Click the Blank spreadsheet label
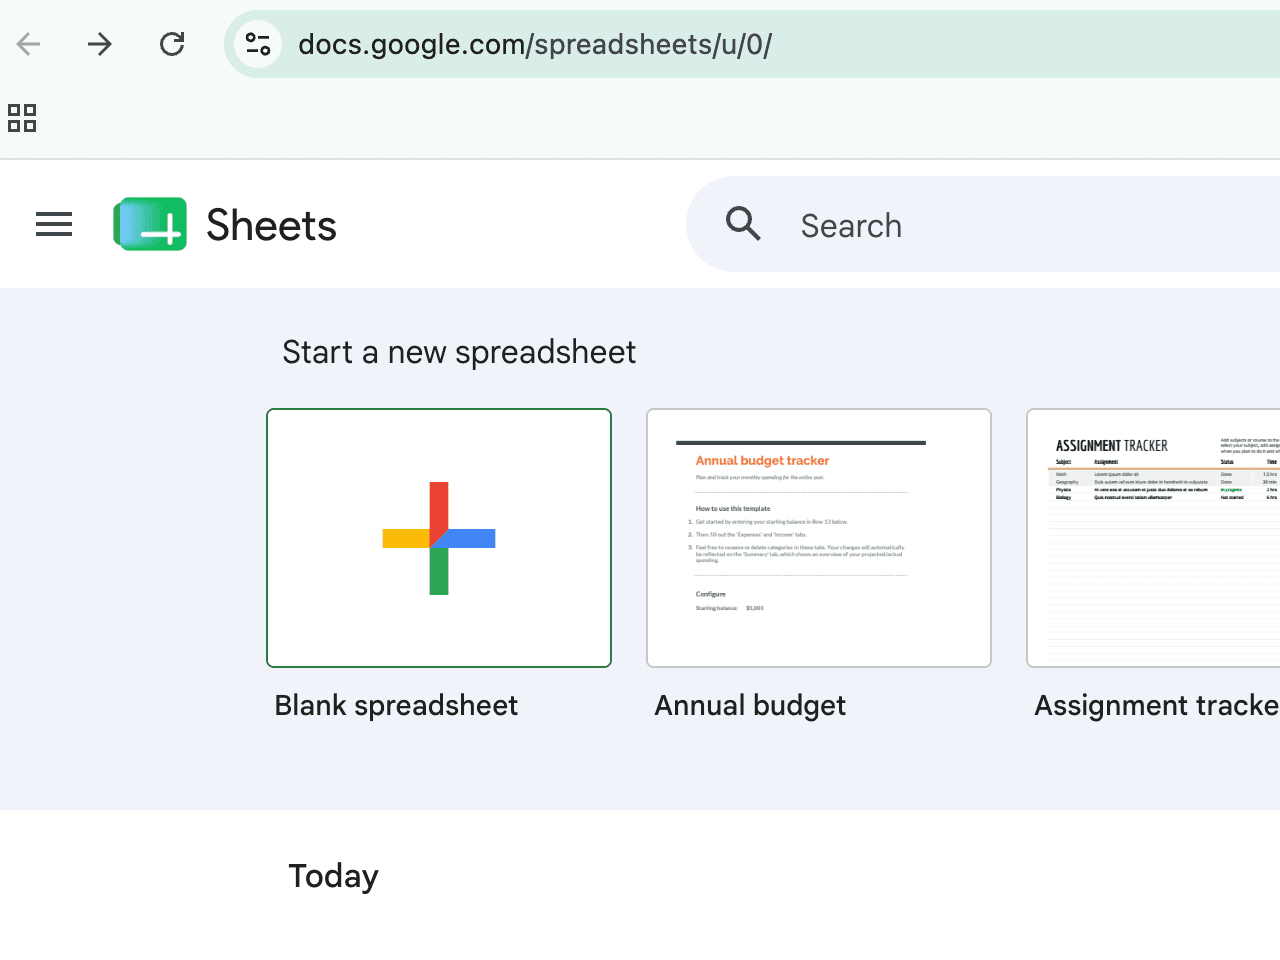 396,706
